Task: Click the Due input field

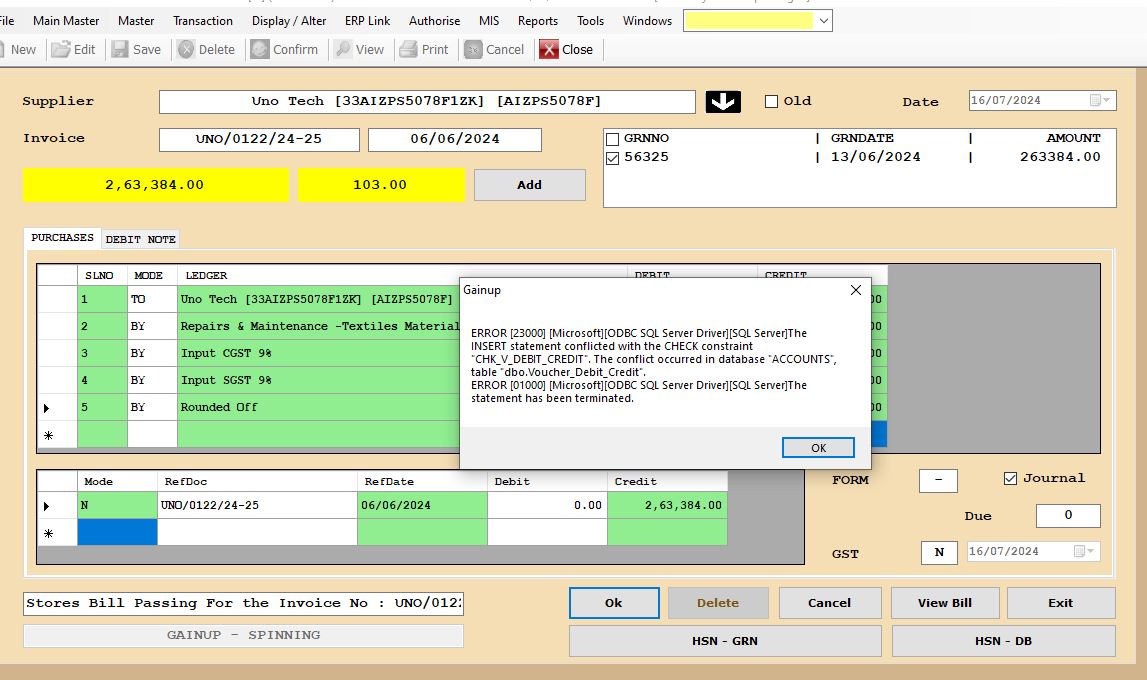Action: pos(1067,516)
